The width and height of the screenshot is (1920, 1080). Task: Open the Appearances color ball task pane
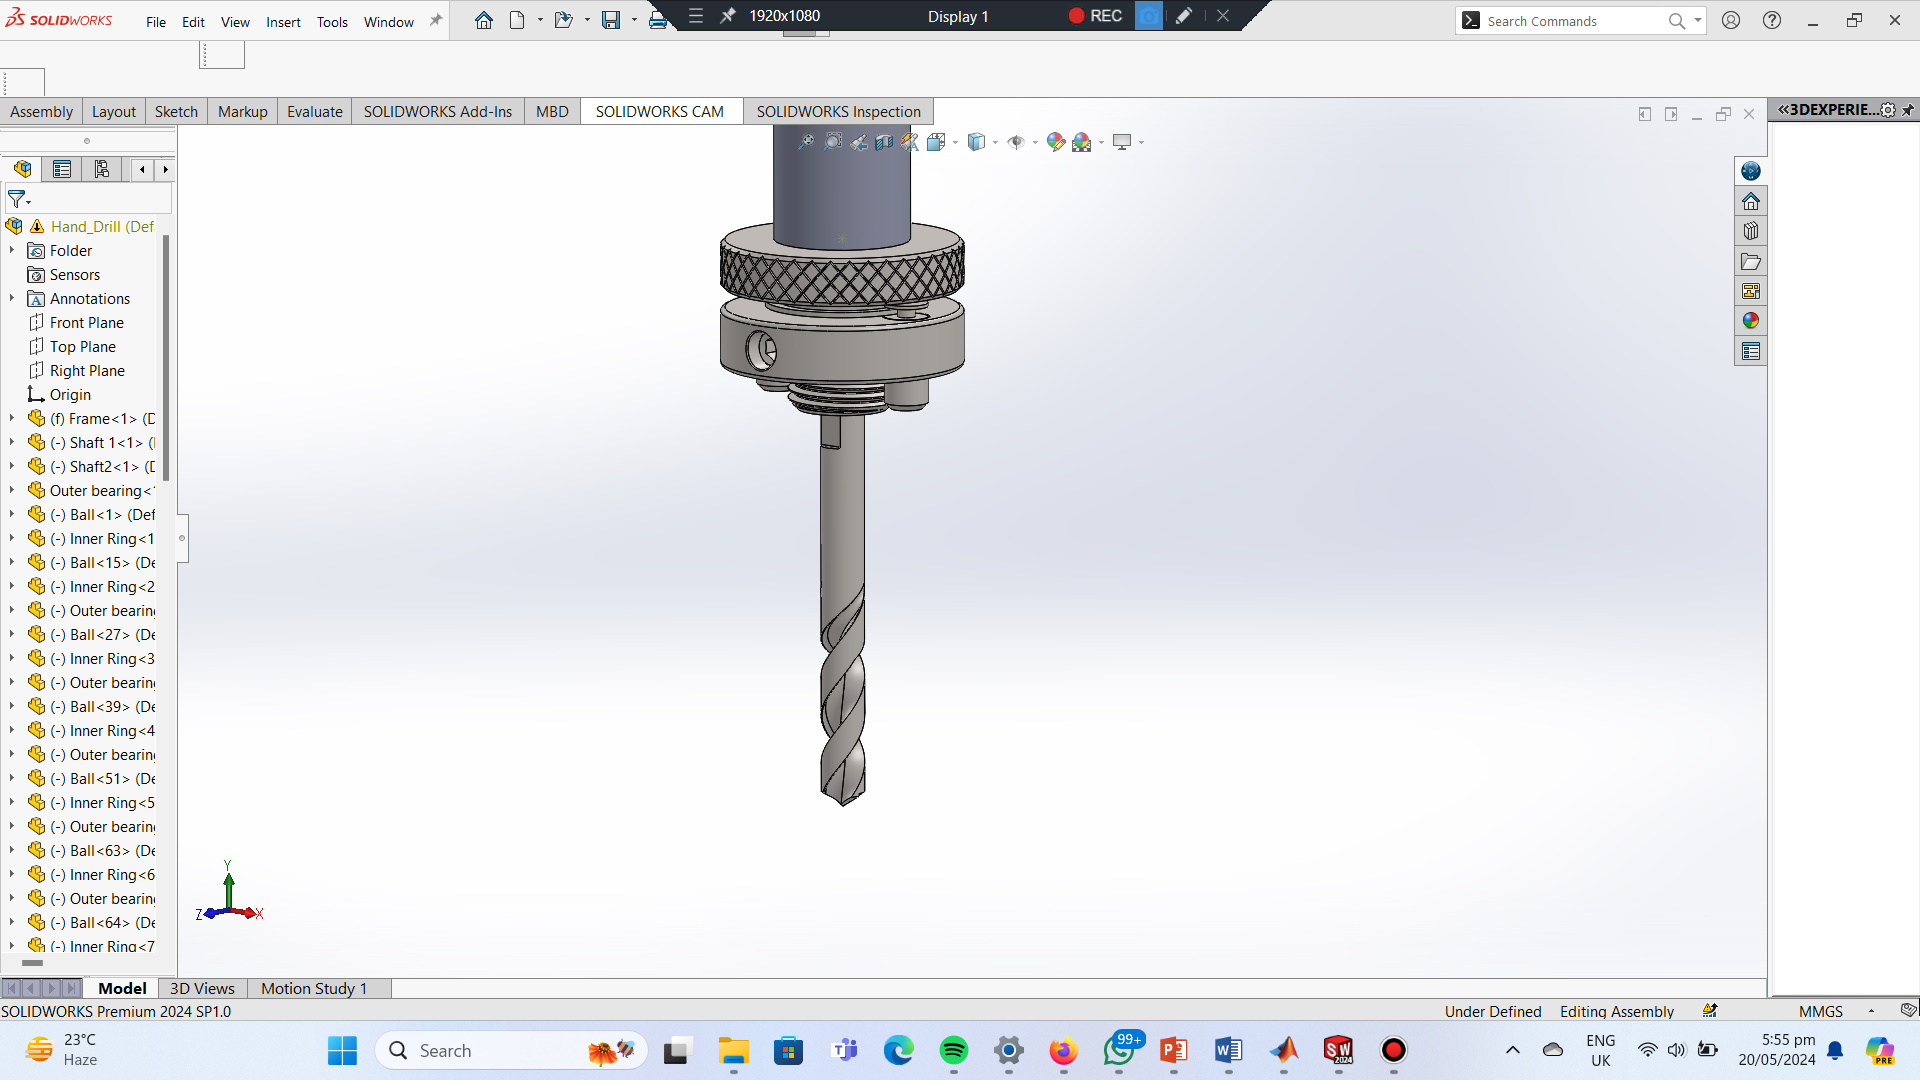click(x=1750, y=321)
